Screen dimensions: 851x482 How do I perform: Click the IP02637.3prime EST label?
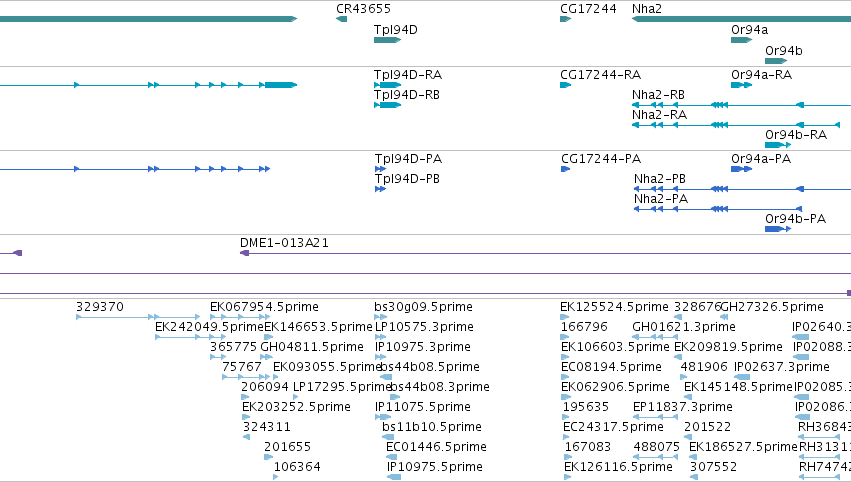782,367
